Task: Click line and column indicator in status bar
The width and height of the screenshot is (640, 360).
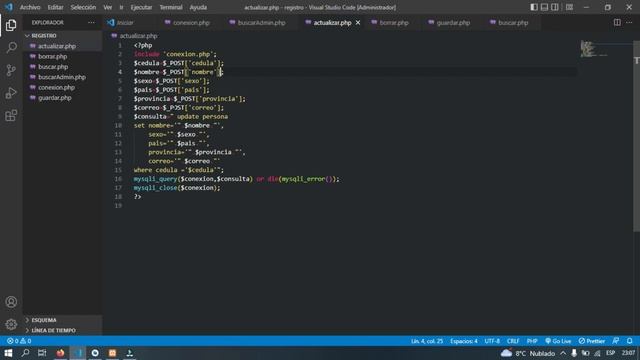Action: tap(427, 341)
